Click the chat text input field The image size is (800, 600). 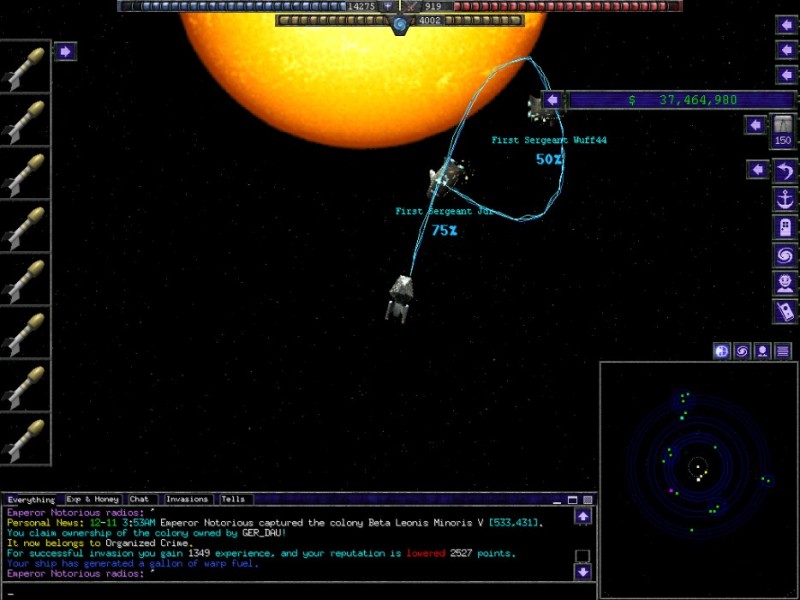coord(290,590)
